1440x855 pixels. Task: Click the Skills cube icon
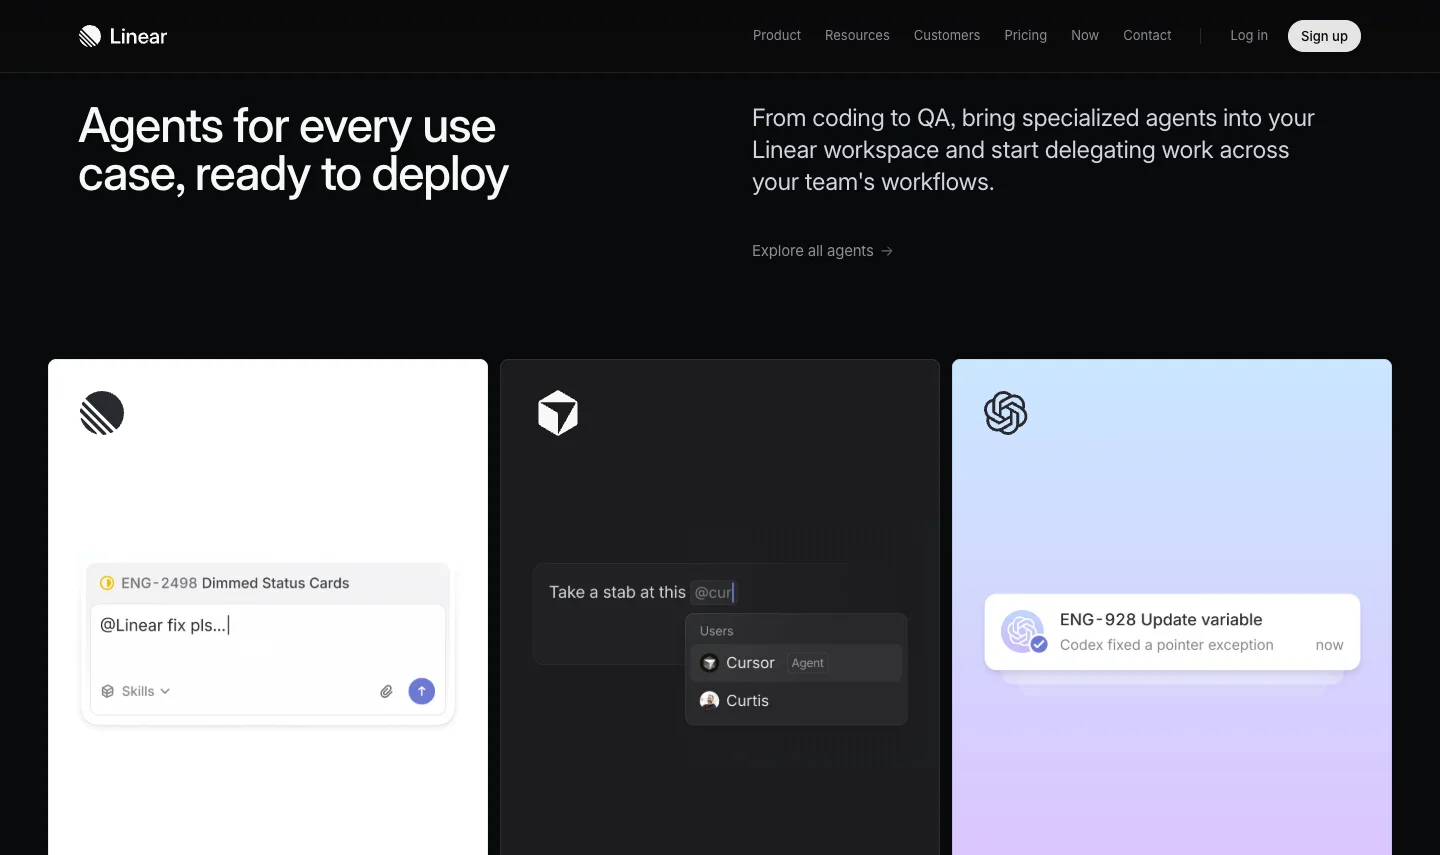tap(108, 691)
